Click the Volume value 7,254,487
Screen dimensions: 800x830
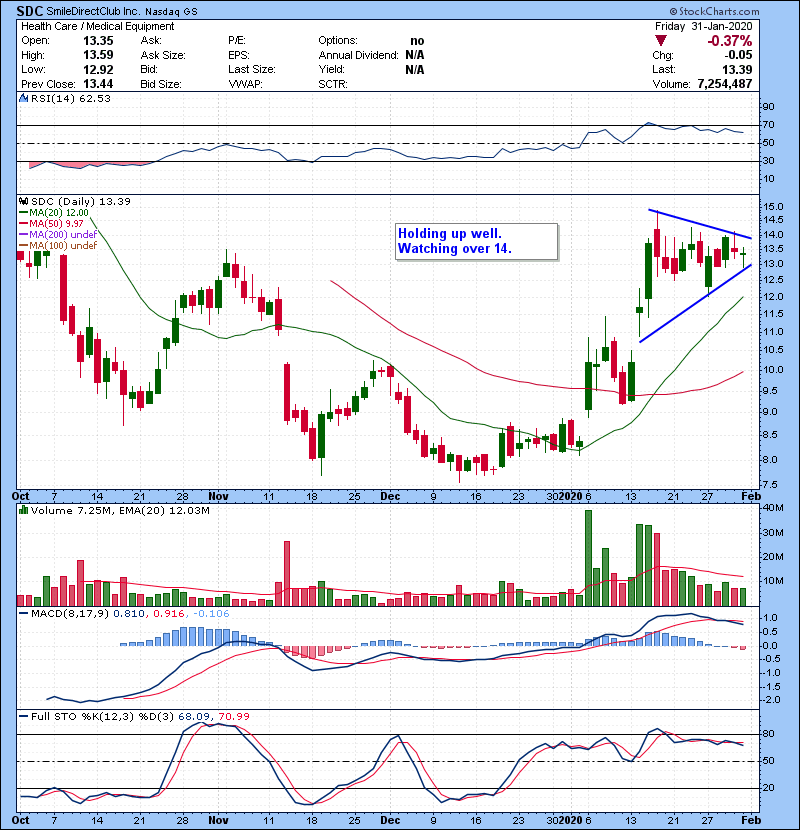point(724,84)
